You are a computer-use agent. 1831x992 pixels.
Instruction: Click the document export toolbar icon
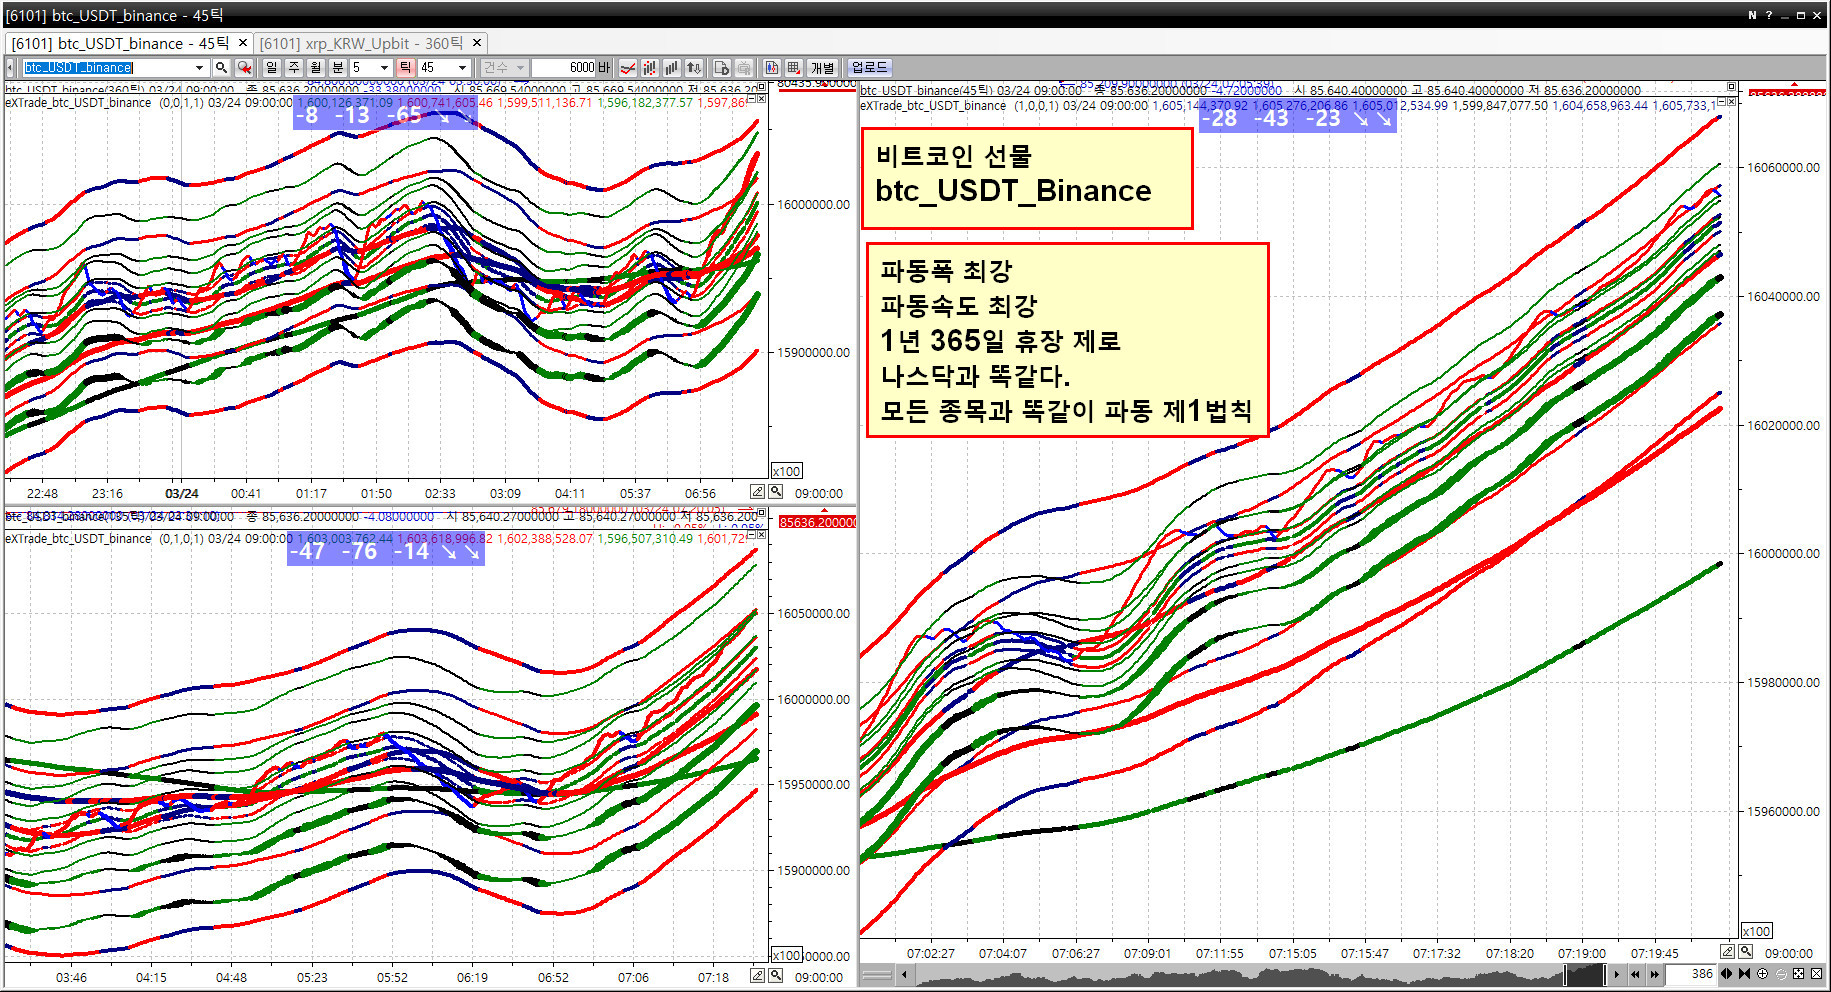(722, 67)
